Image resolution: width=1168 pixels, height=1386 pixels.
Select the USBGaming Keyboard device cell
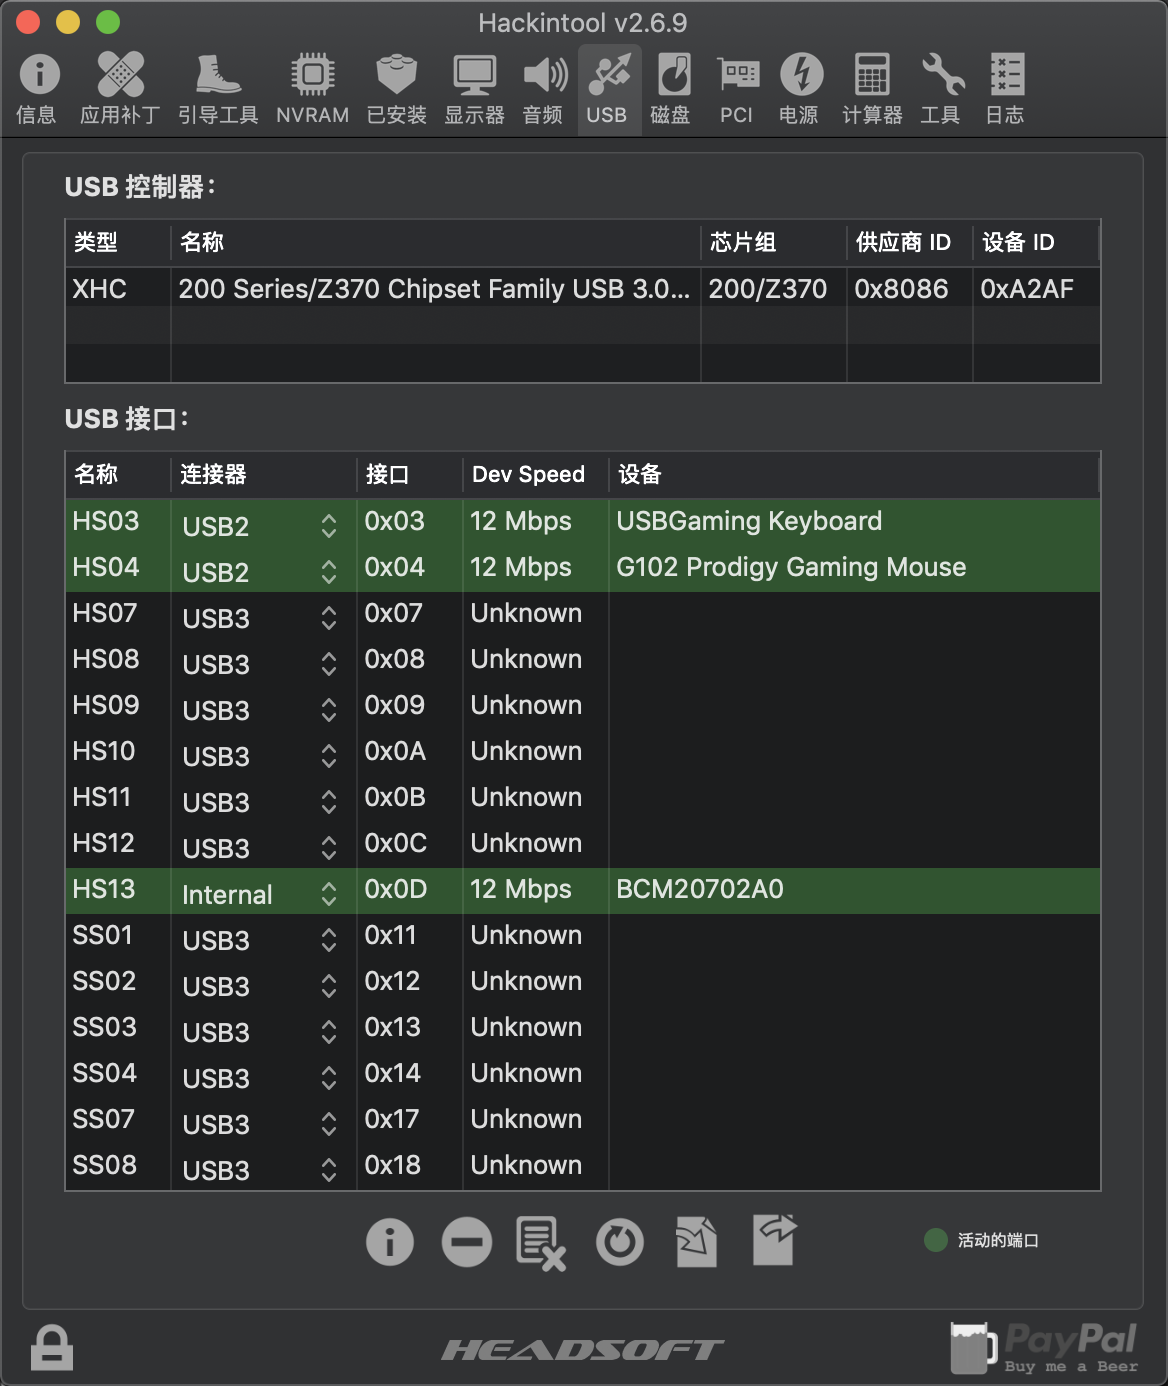click(x=749, y=521)
